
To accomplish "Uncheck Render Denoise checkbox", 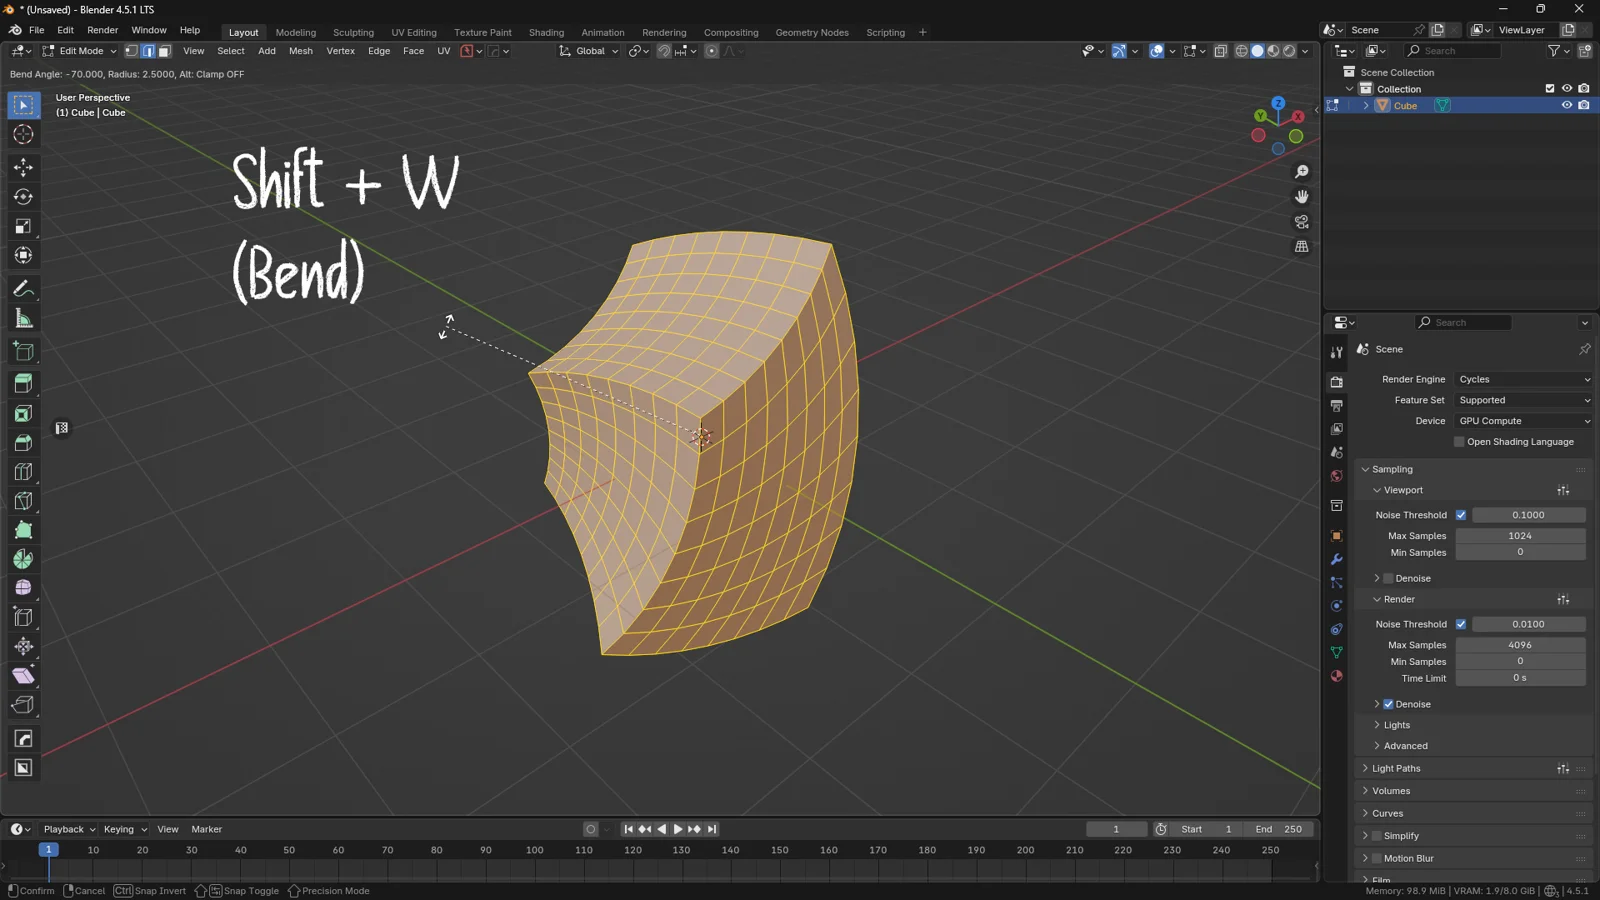I will (x=1388, y=704).
